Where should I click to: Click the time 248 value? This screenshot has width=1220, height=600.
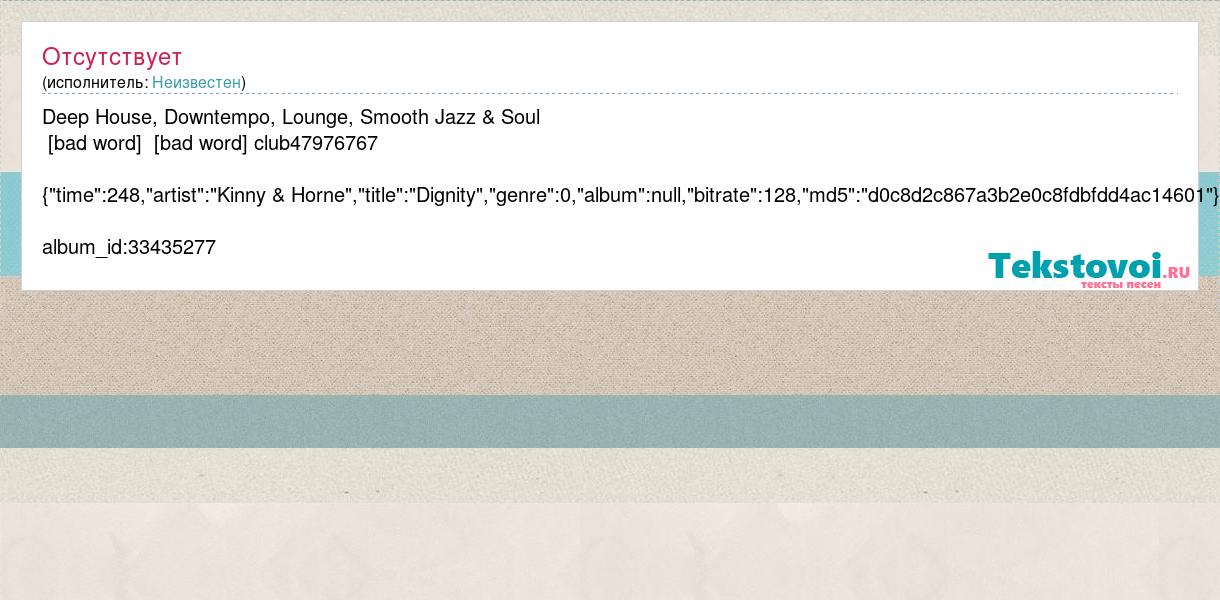(x=123, y=195)
